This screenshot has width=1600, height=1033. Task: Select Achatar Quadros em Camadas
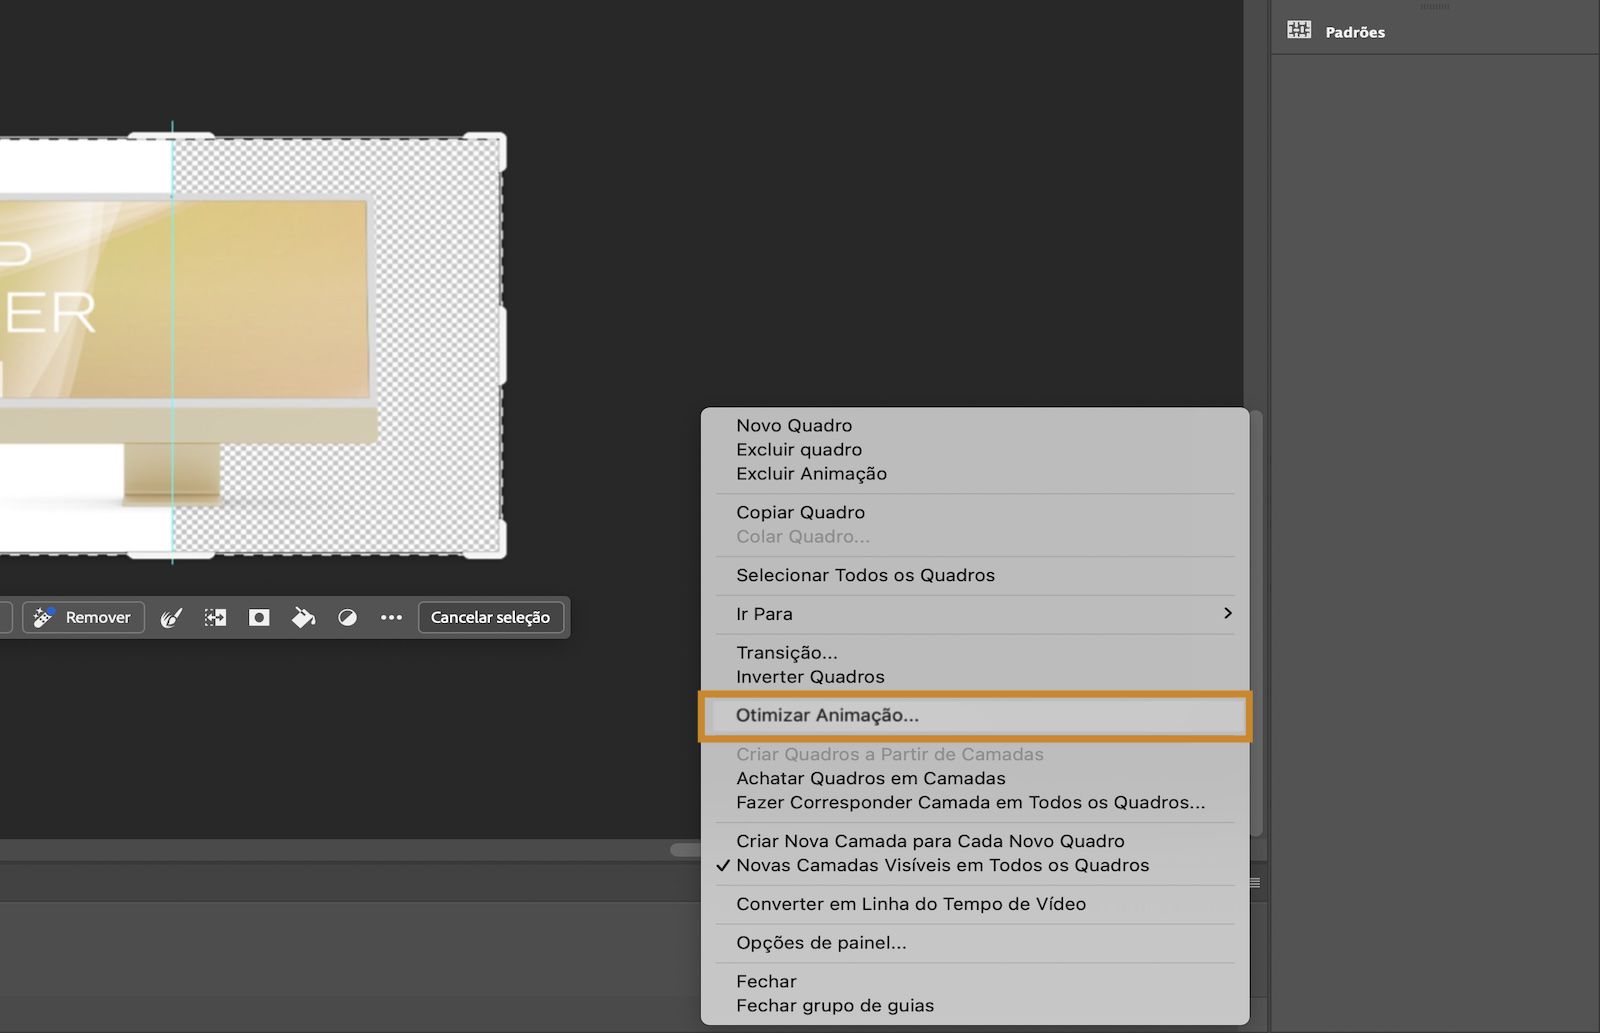click(x=870, y=778)
